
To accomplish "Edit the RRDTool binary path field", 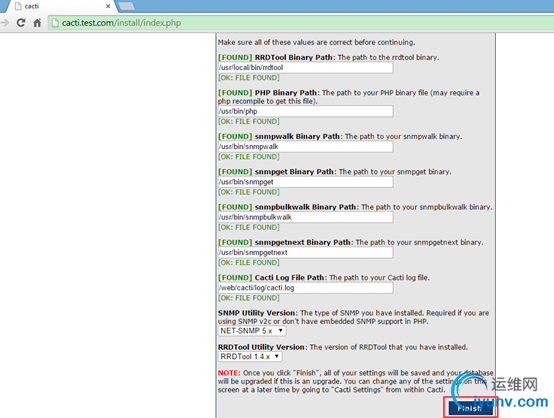I will (305, 67).
